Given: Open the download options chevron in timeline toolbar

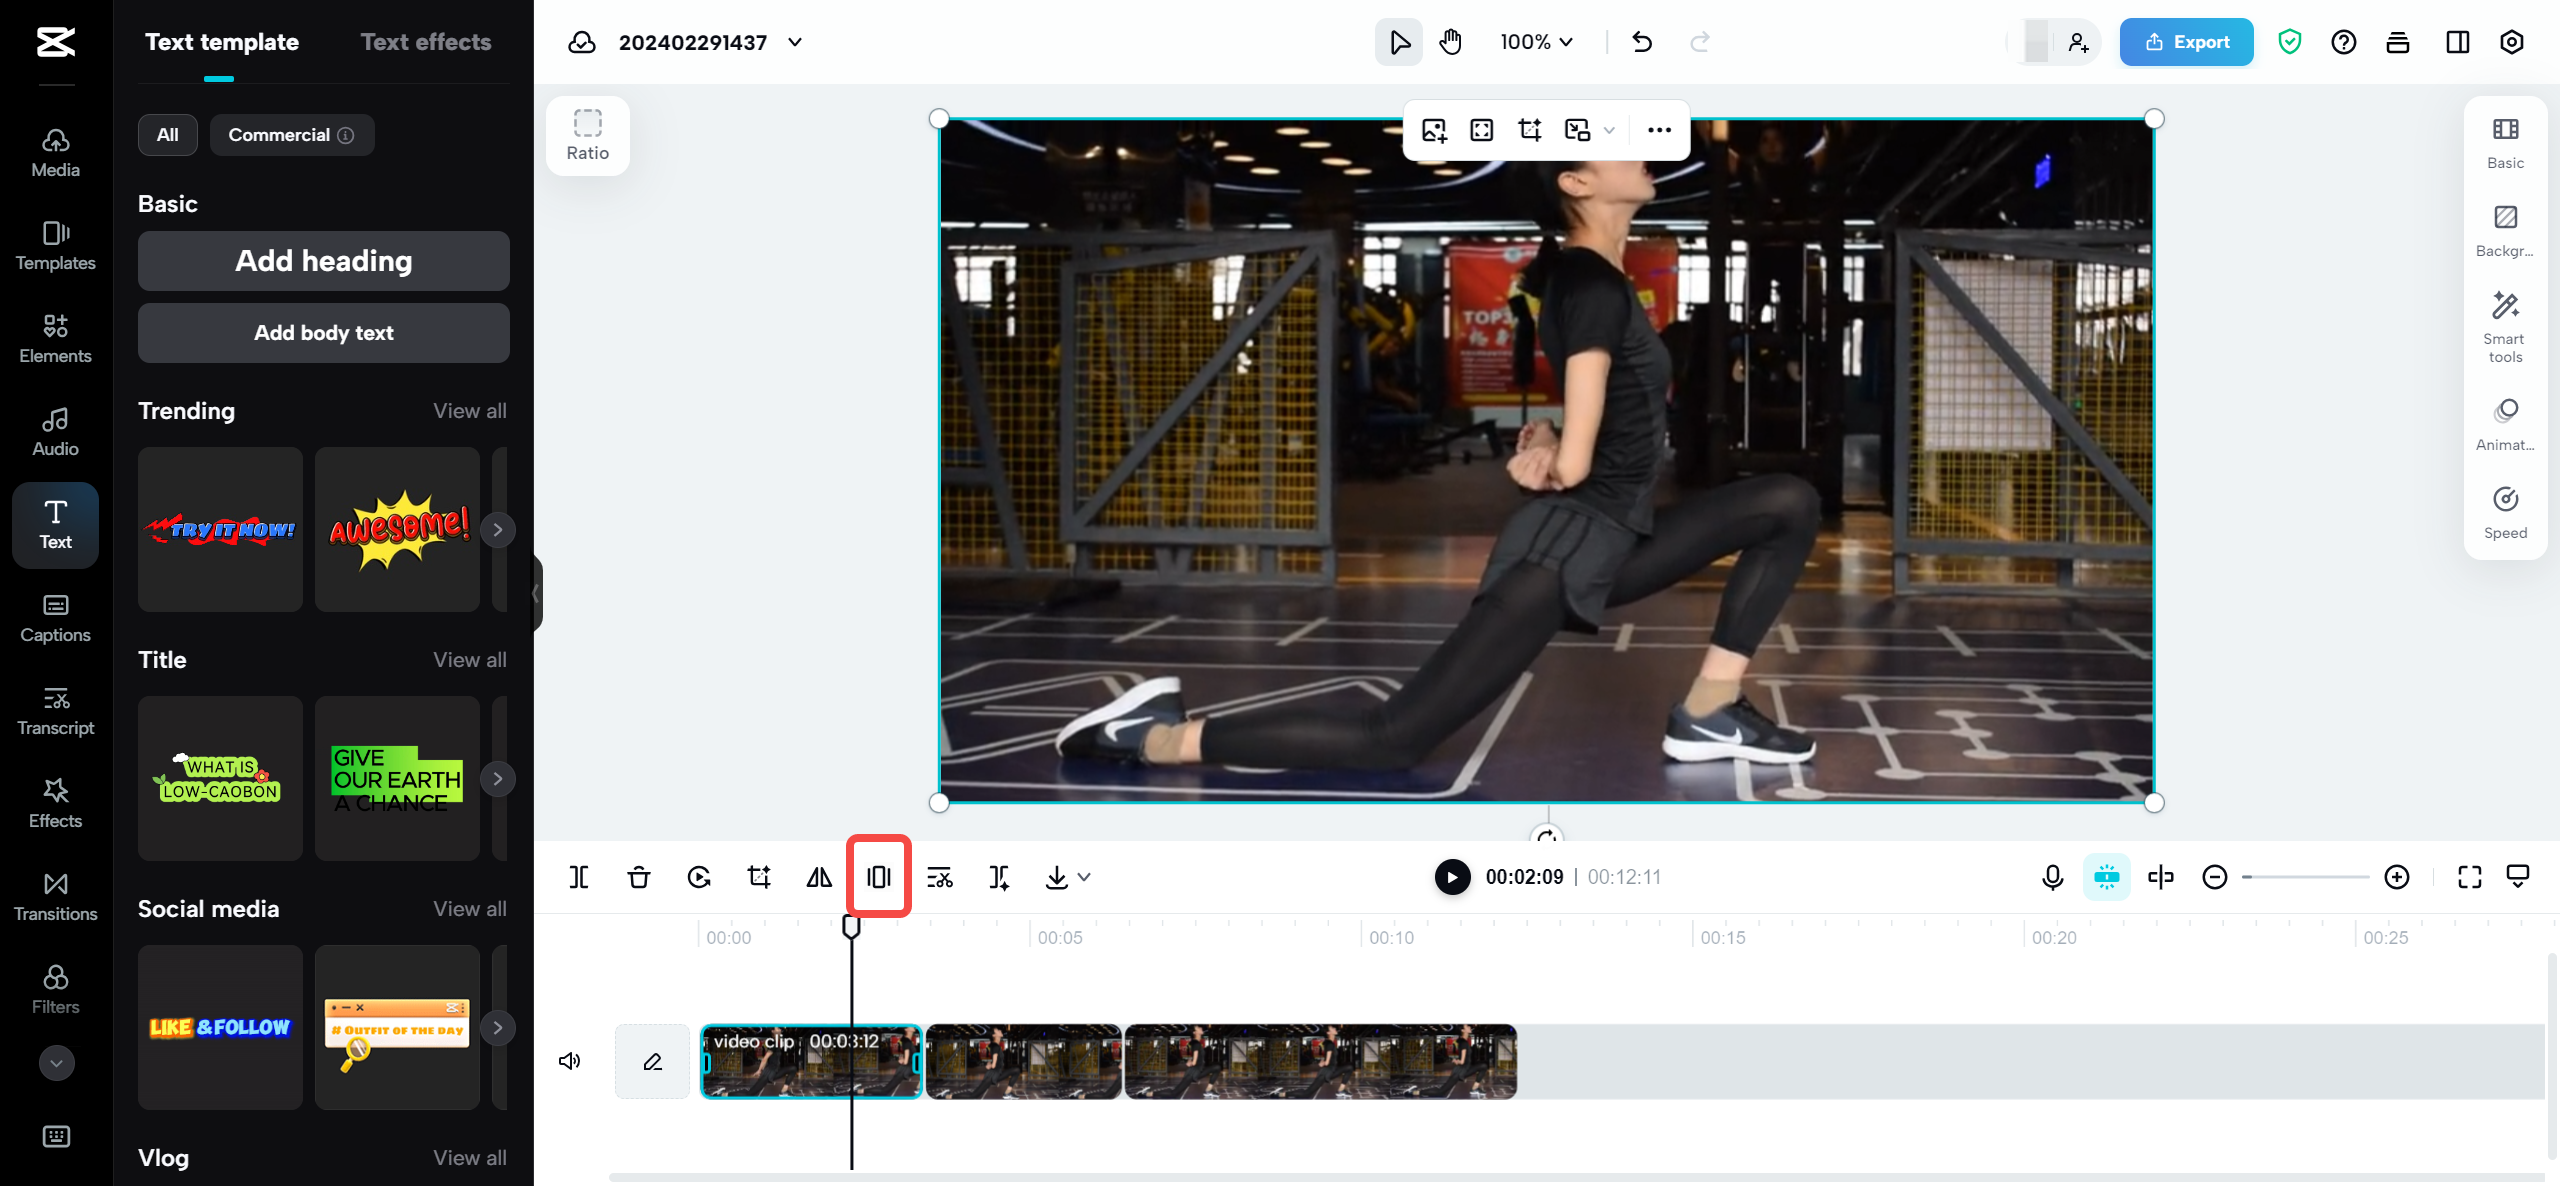Looking at the screenshot, I should (x=1084, y=877).
